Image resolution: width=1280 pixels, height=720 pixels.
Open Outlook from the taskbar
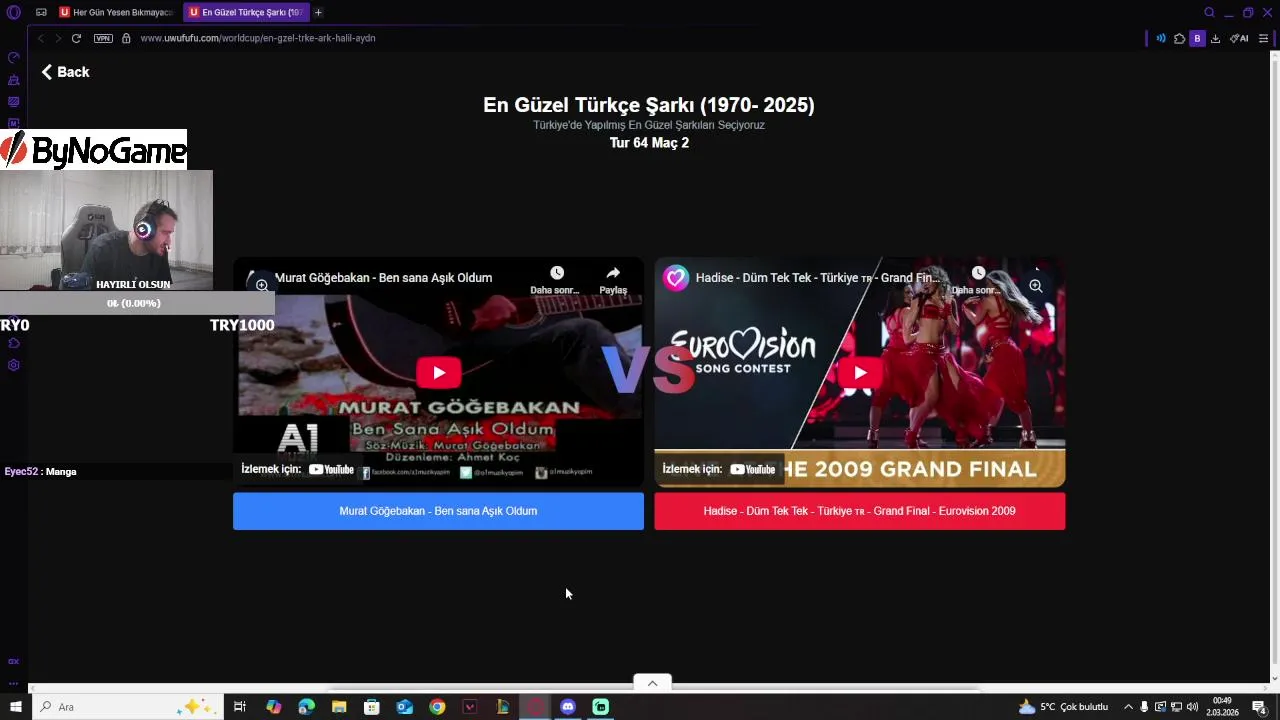click(x=404, y=707)
